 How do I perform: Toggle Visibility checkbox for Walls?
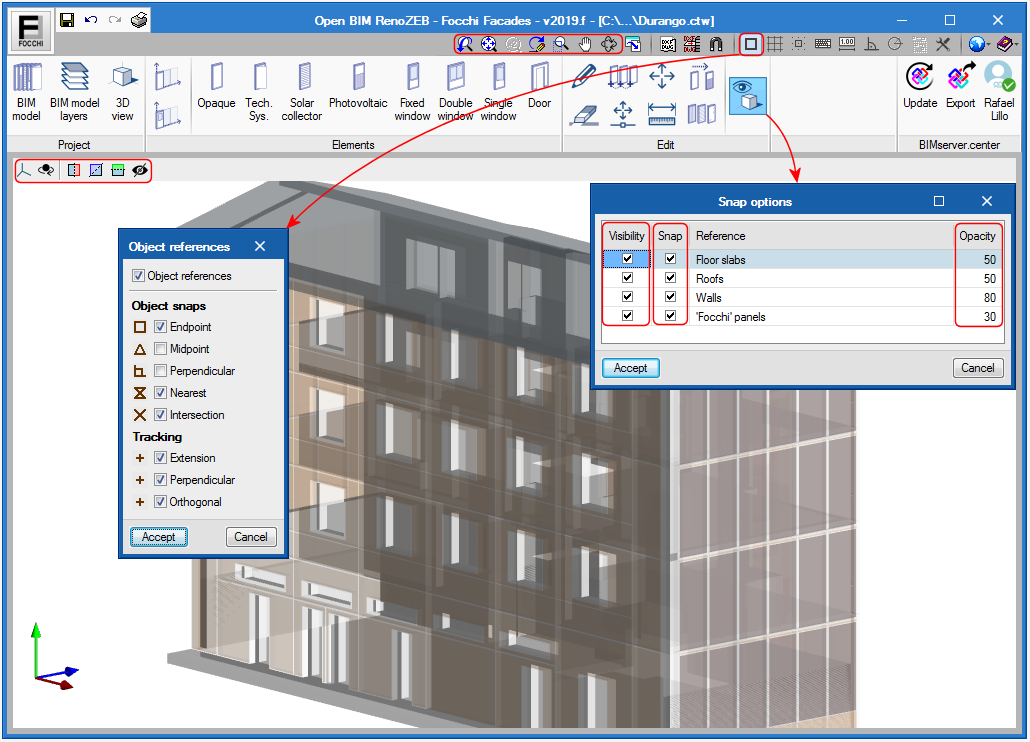[627, 297]
